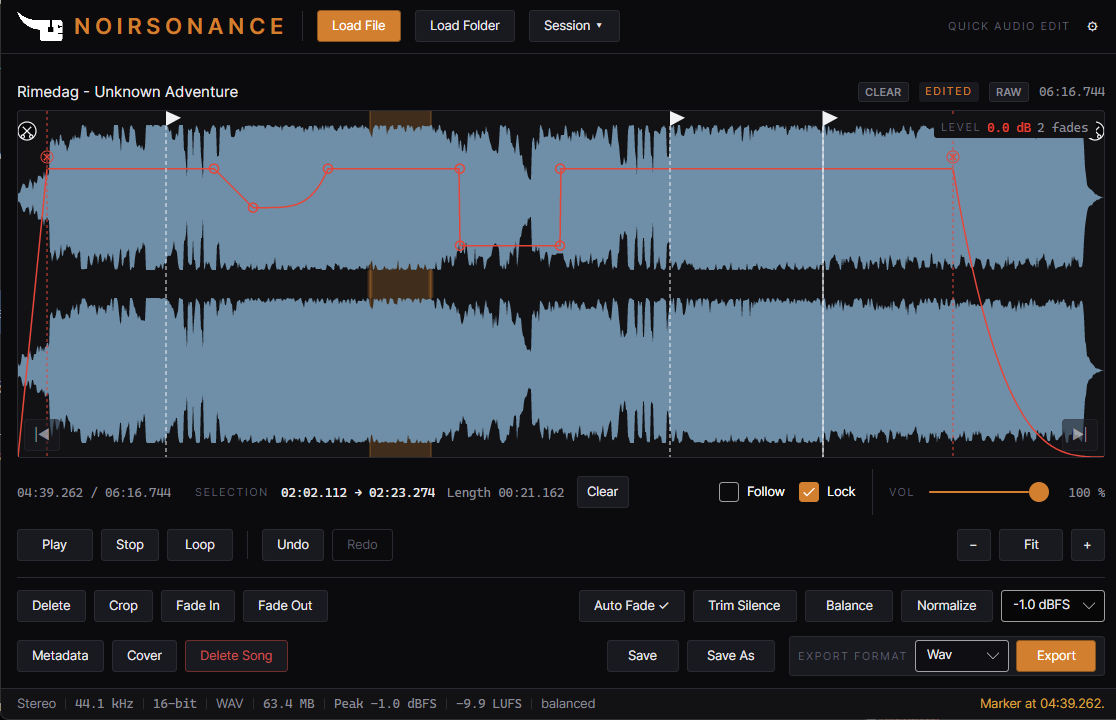The height and width of the screenshot is (720, 1116).
Task: Start playback with Play
Action: (x=55, y=545)
